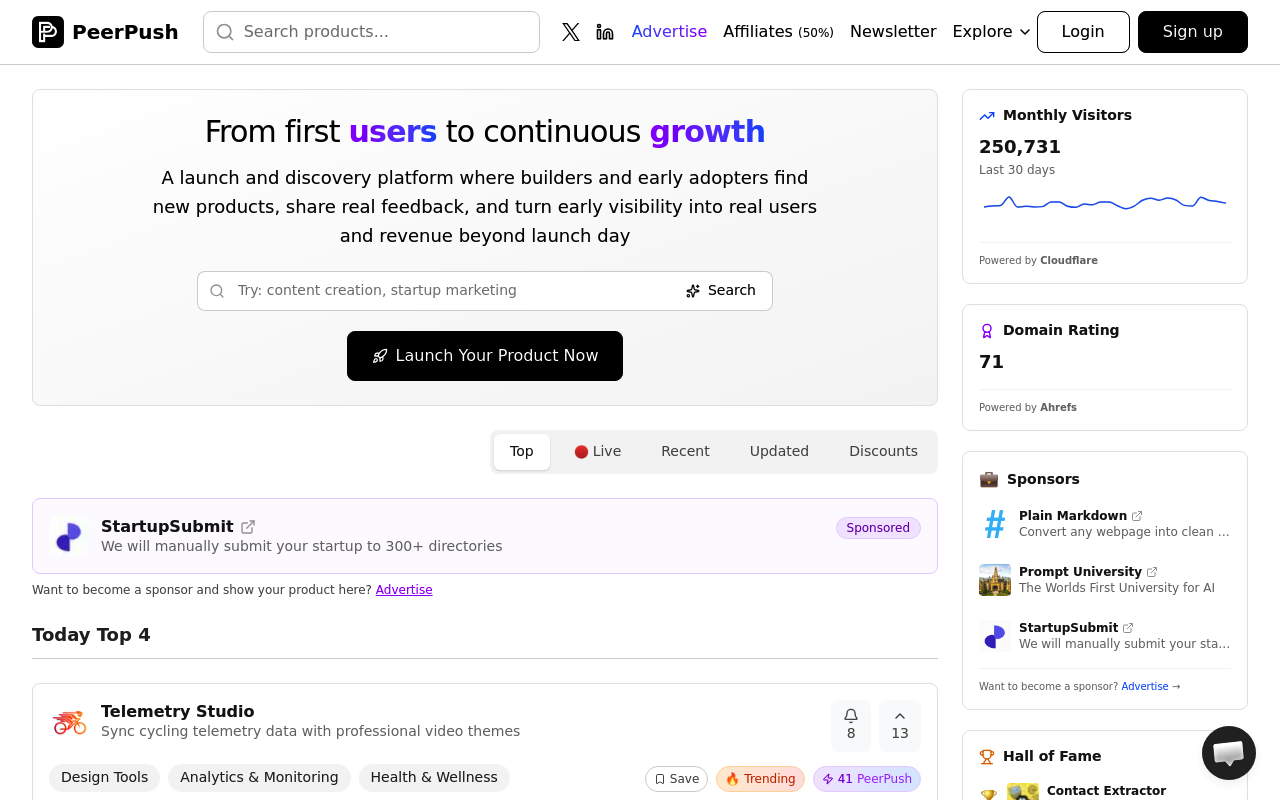Upvote Telemetry Studio with the 13 arrow

click(900, 725)
